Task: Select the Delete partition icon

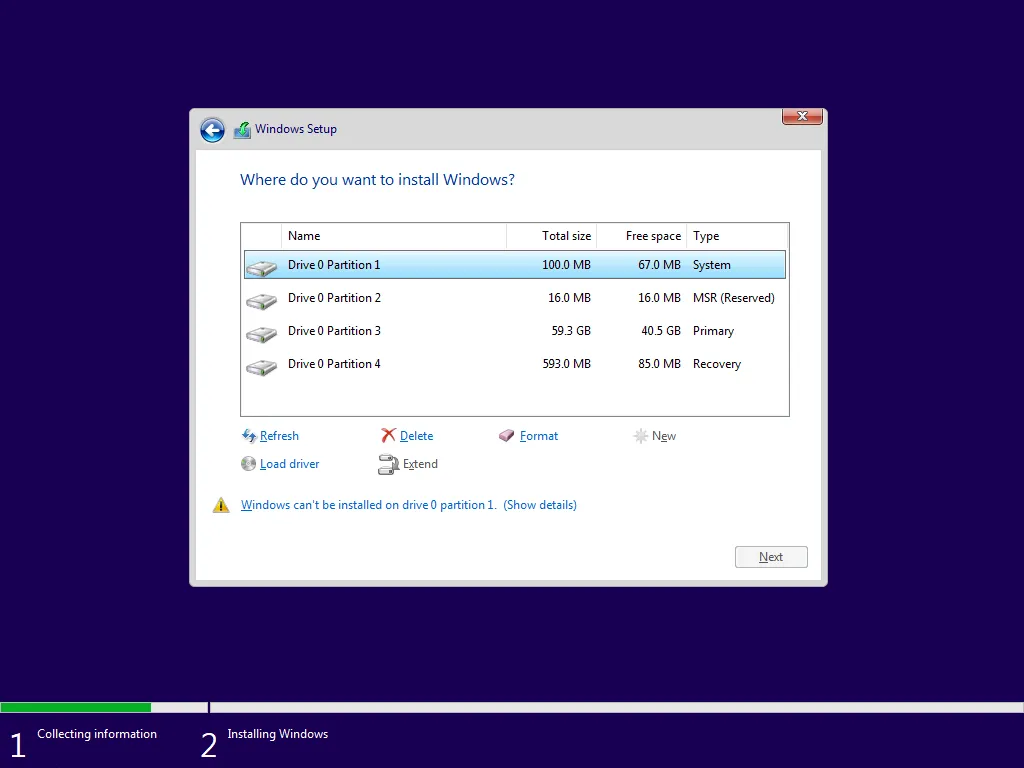Action: [x=389, y=435]
